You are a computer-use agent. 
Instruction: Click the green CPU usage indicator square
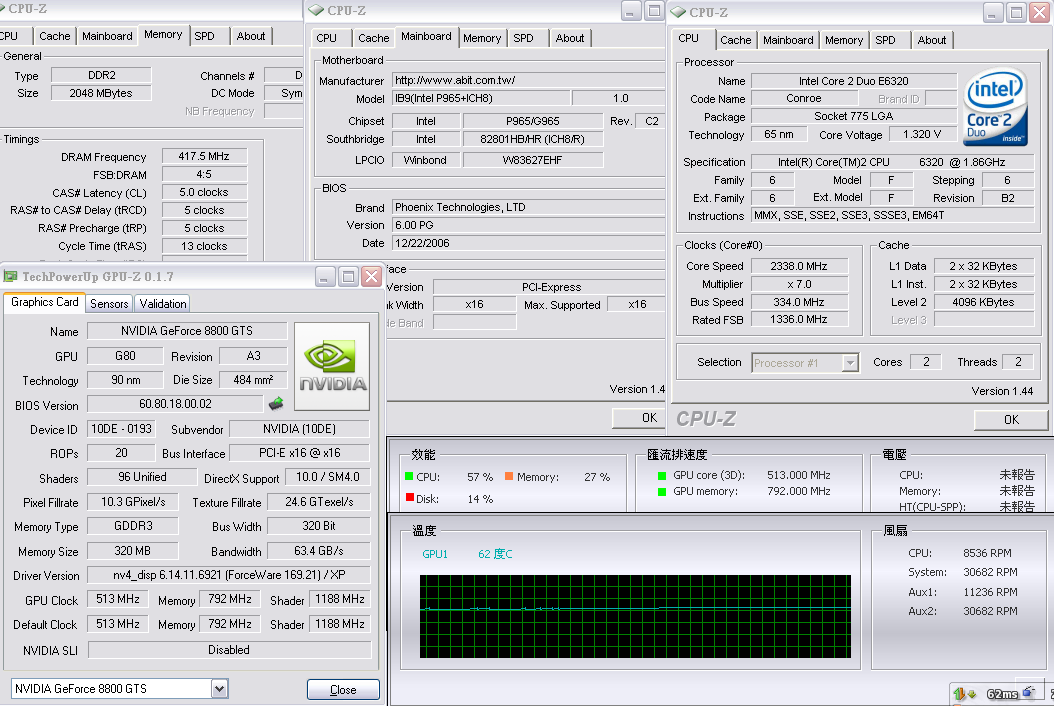point(409,477)
